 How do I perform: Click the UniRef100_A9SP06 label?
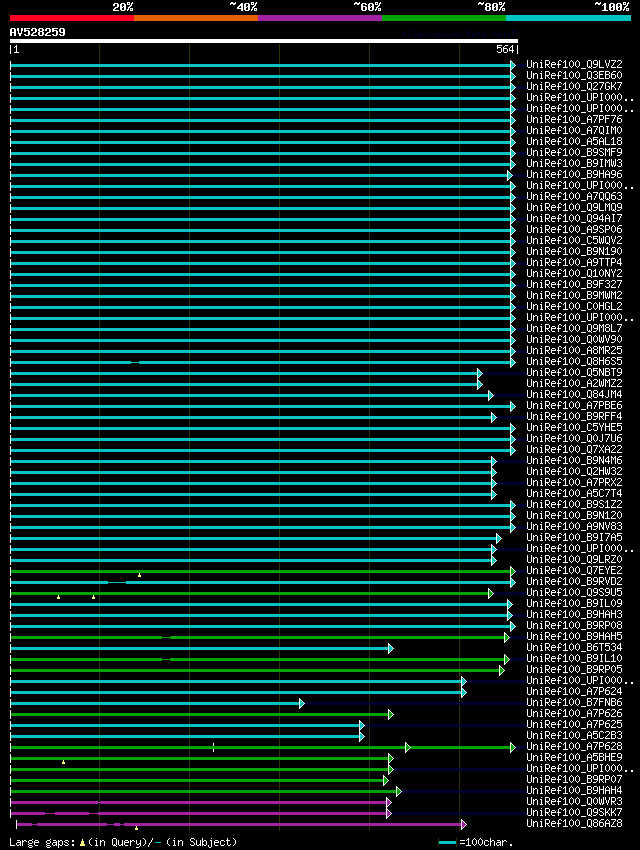coord(574,229)
